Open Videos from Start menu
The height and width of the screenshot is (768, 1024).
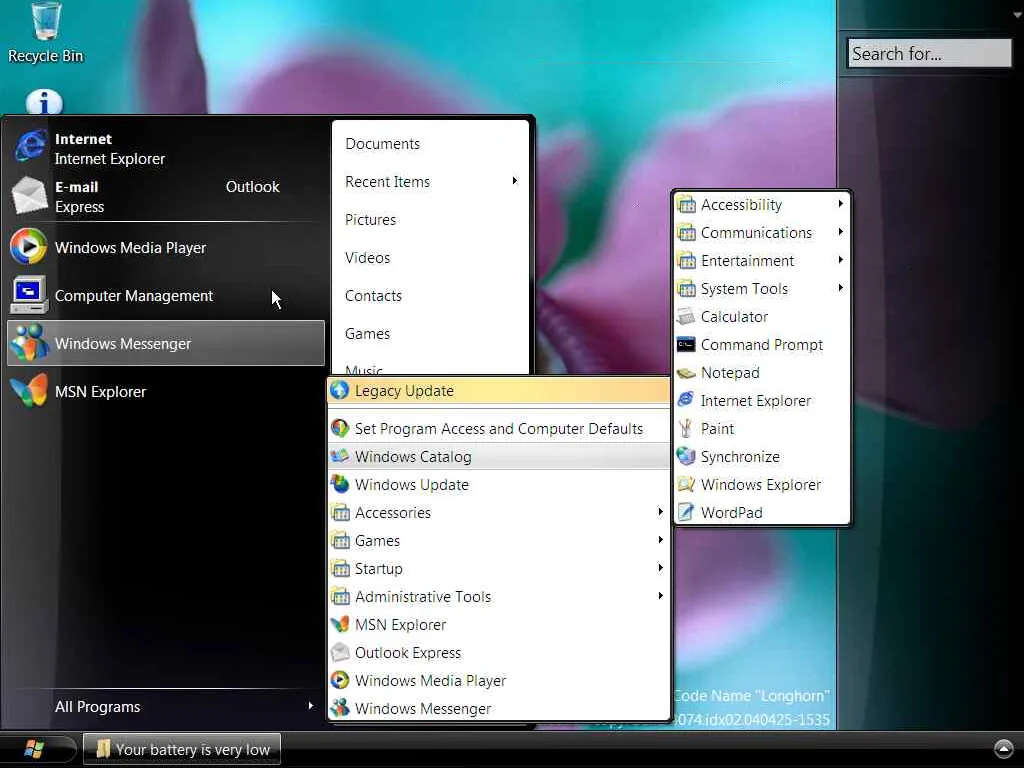368,258
